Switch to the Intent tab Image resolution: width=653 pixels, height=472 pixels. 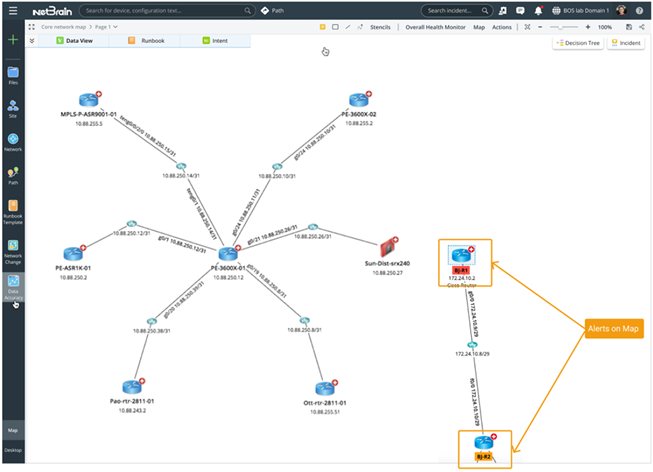point(215,41)
